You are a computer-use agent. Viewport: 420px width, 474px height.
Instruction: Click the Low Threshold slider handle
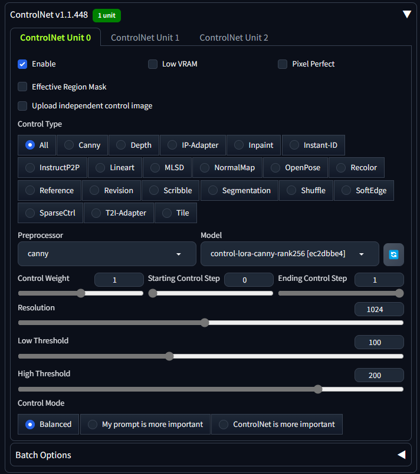[169, 356]
